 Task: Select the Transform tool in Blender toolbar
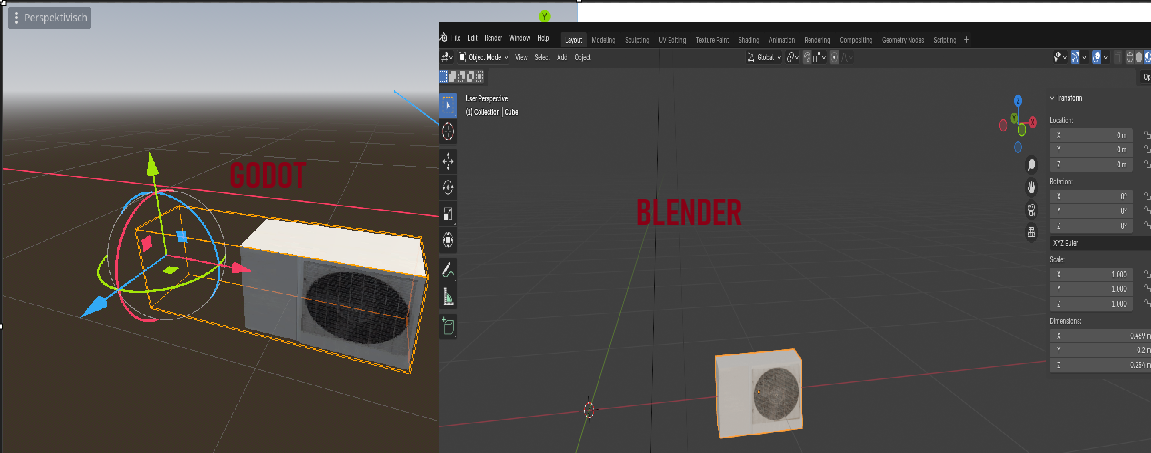click(448, 240)
